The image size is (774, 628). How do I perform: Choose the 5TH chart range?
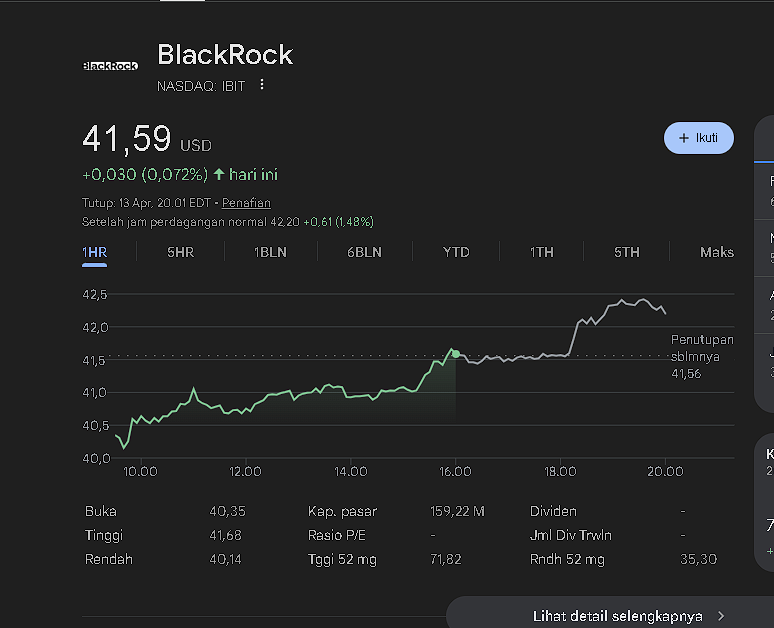627,252
